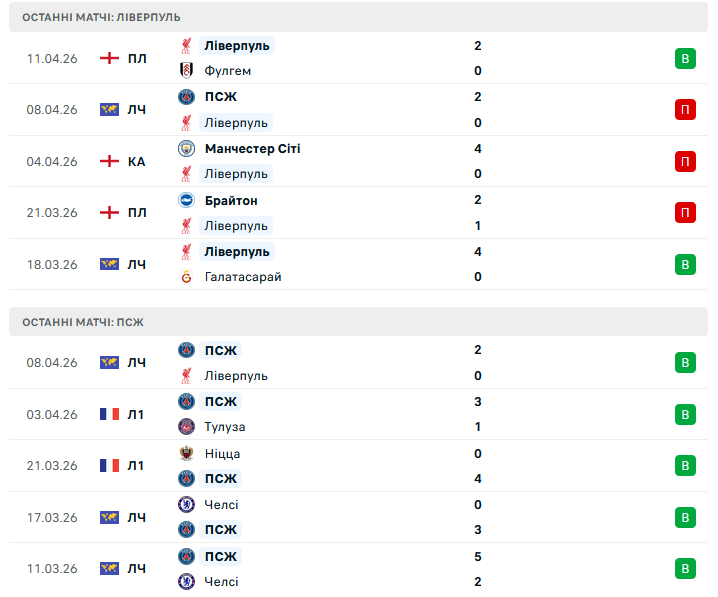Open the Галатасарай team link
The height and width of the screenshot is (597, 718).
[x=243, y=277]
